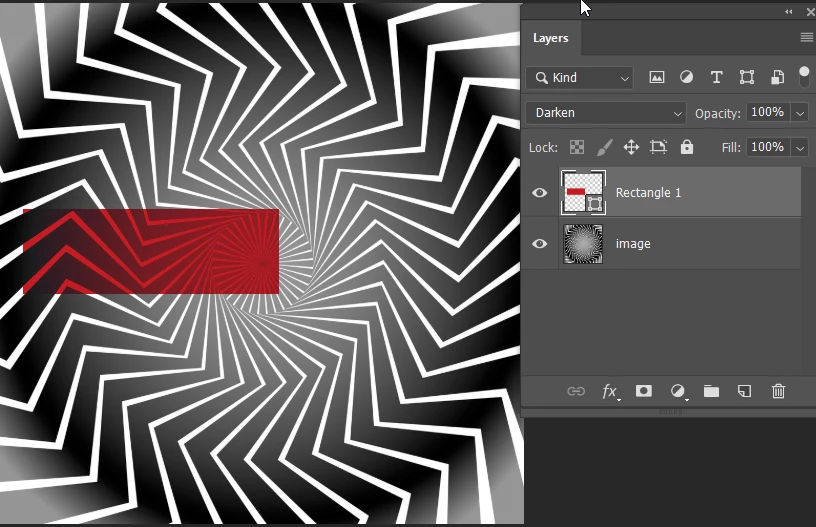Click the Rectangle 1 layer name

point(648,192)
